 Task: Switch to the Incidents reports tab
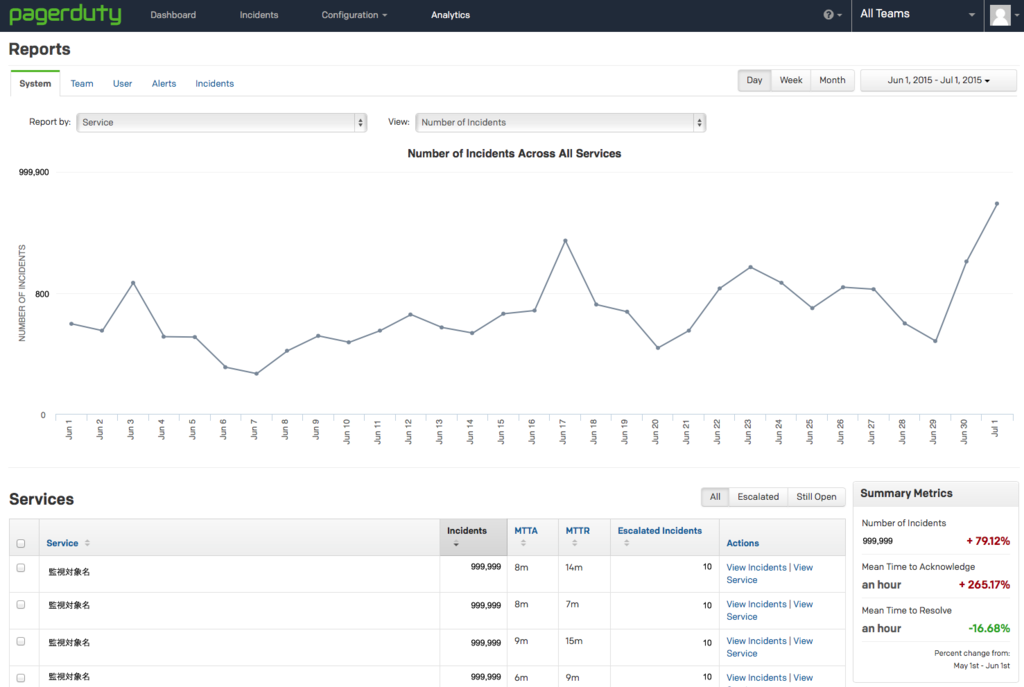[x=214, y=84]
